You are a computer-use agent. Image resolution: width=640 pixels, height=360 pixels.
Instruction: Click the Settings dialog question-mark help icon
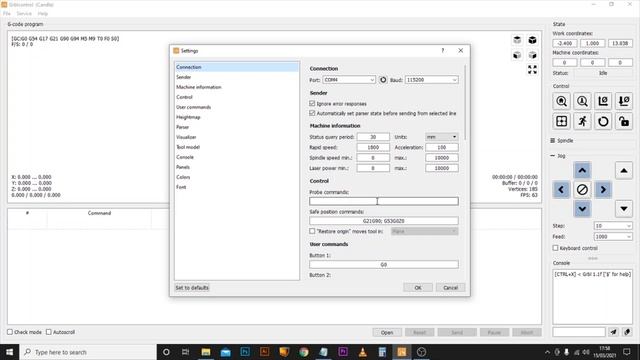click(x=443, y=51)
